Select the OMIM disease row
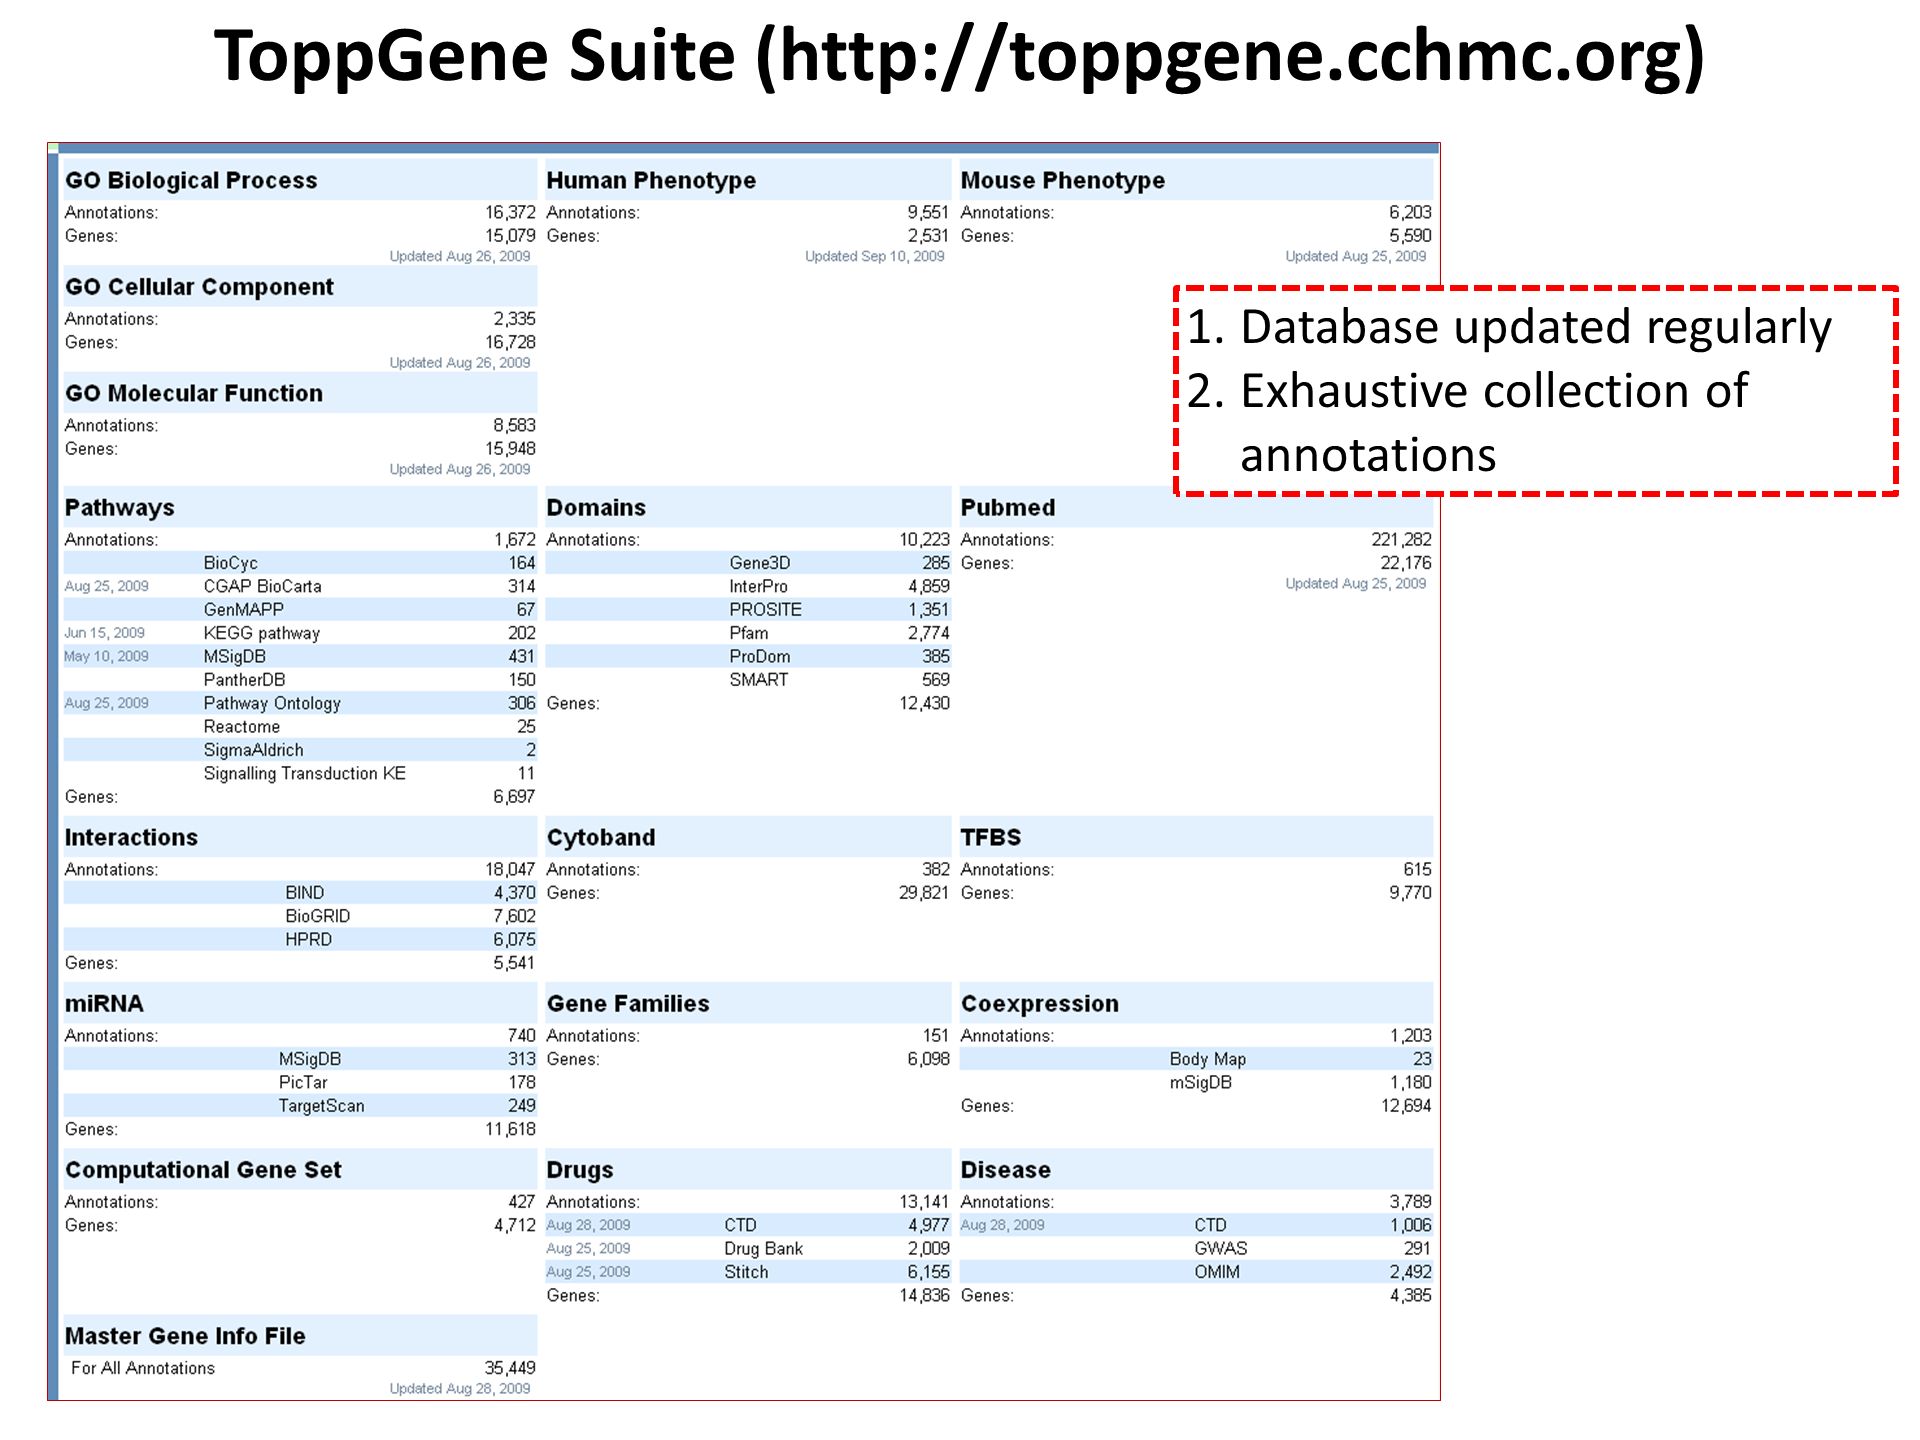Image resolution: width=1920 pixels, height=1440 pixels. click(x=1196, y=1272)
